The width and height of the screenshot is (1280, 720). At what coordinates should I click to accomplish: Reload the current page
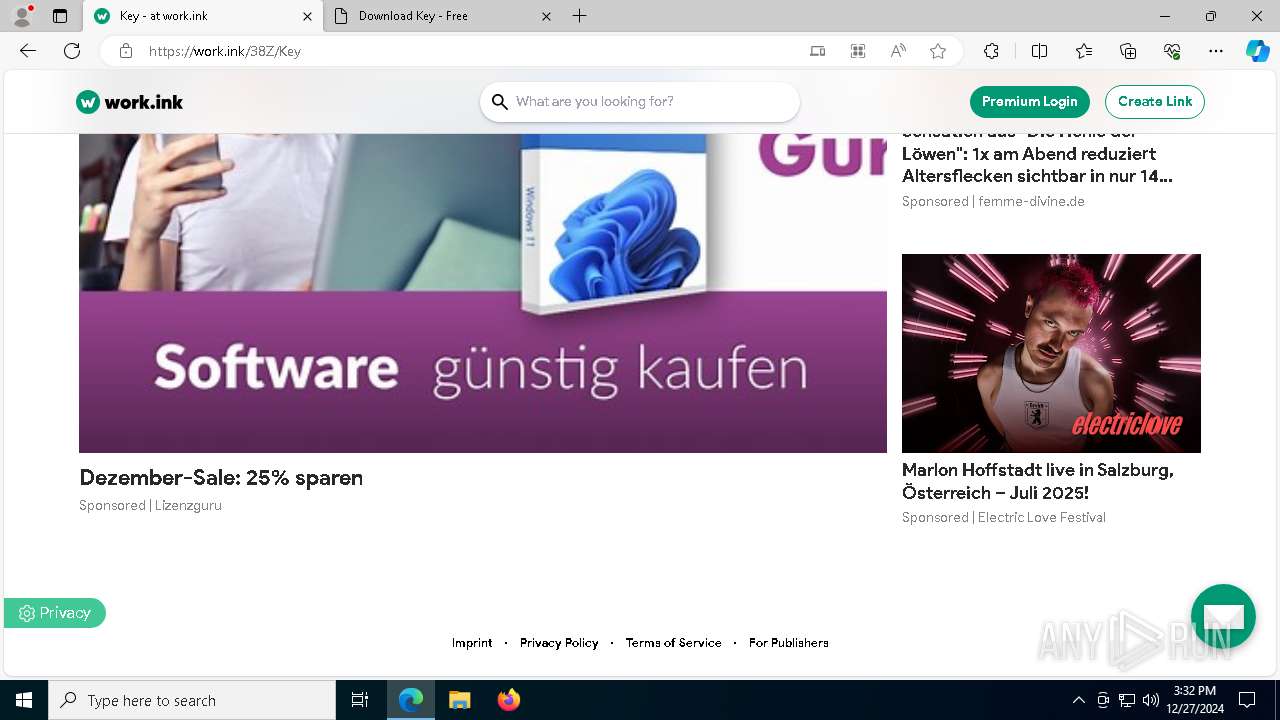point(72,51)
